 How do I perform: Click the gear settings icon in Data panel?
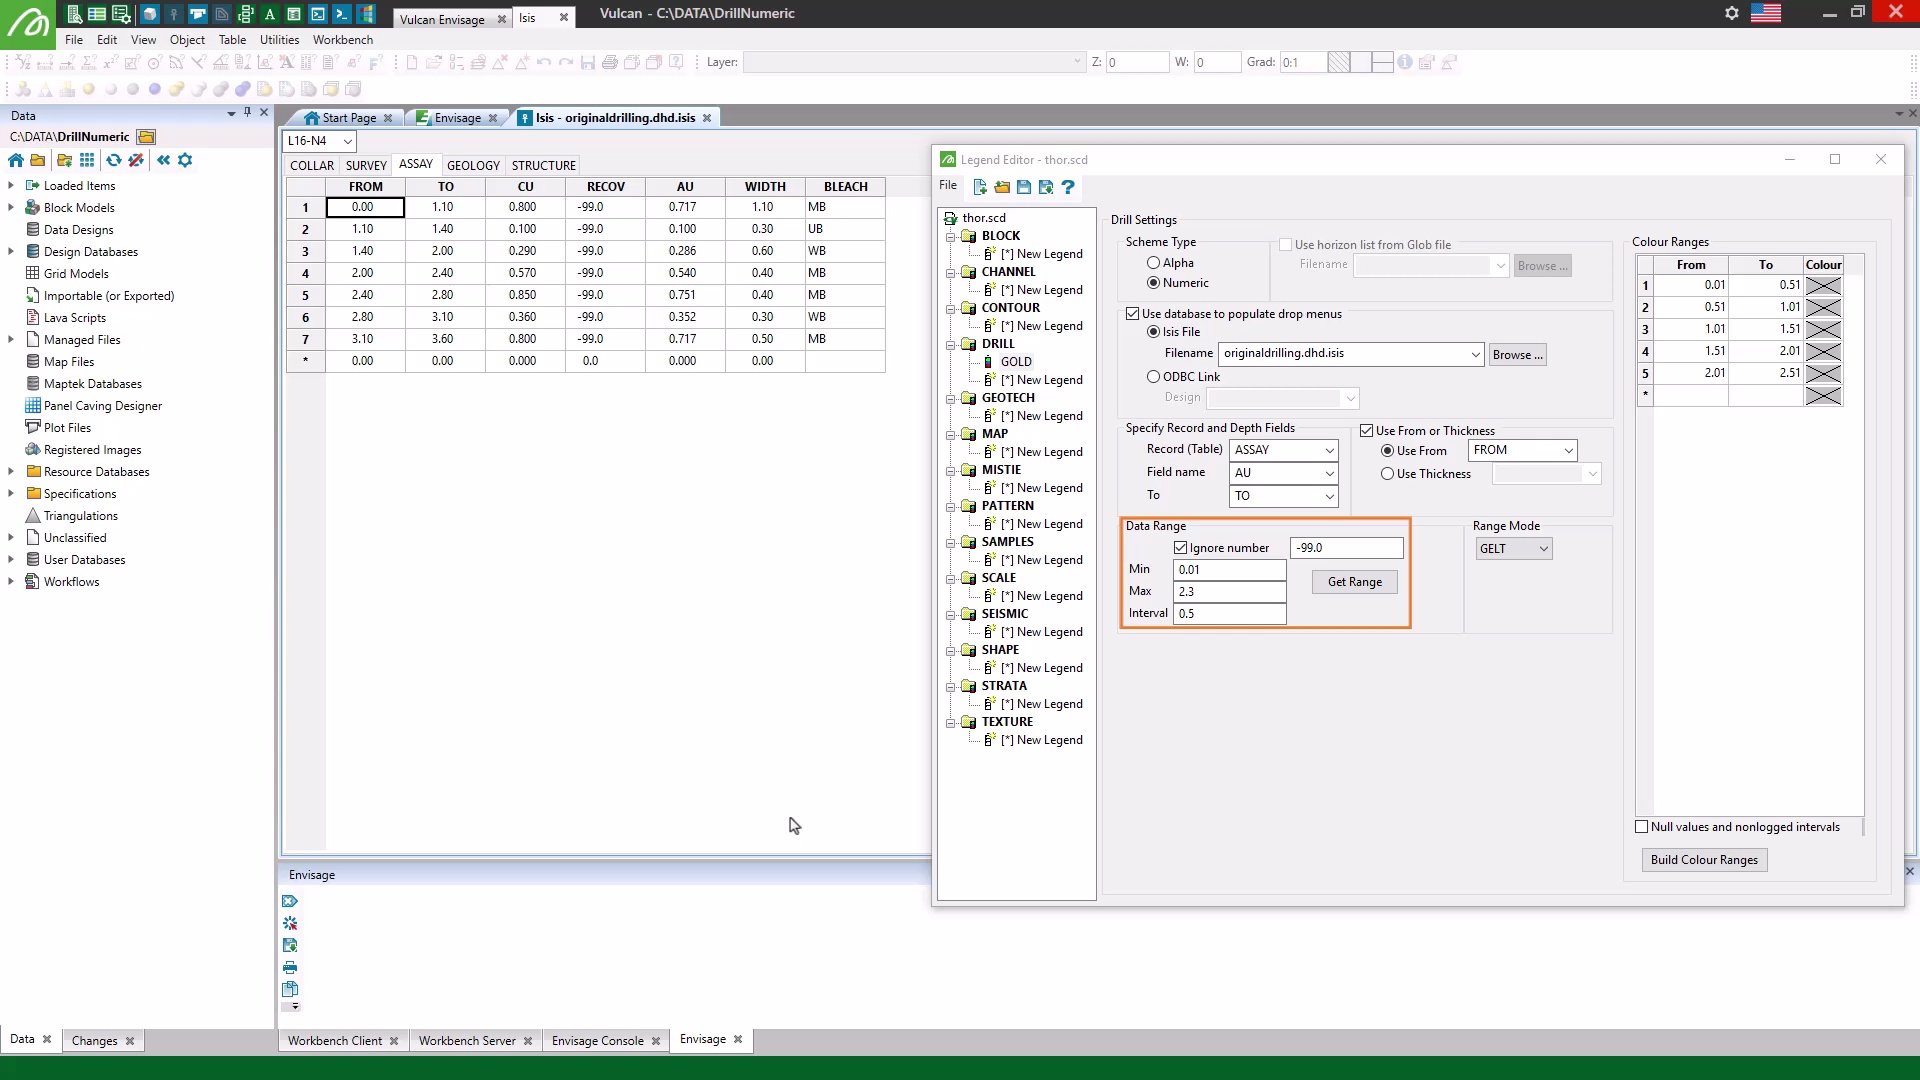[185, 160]
